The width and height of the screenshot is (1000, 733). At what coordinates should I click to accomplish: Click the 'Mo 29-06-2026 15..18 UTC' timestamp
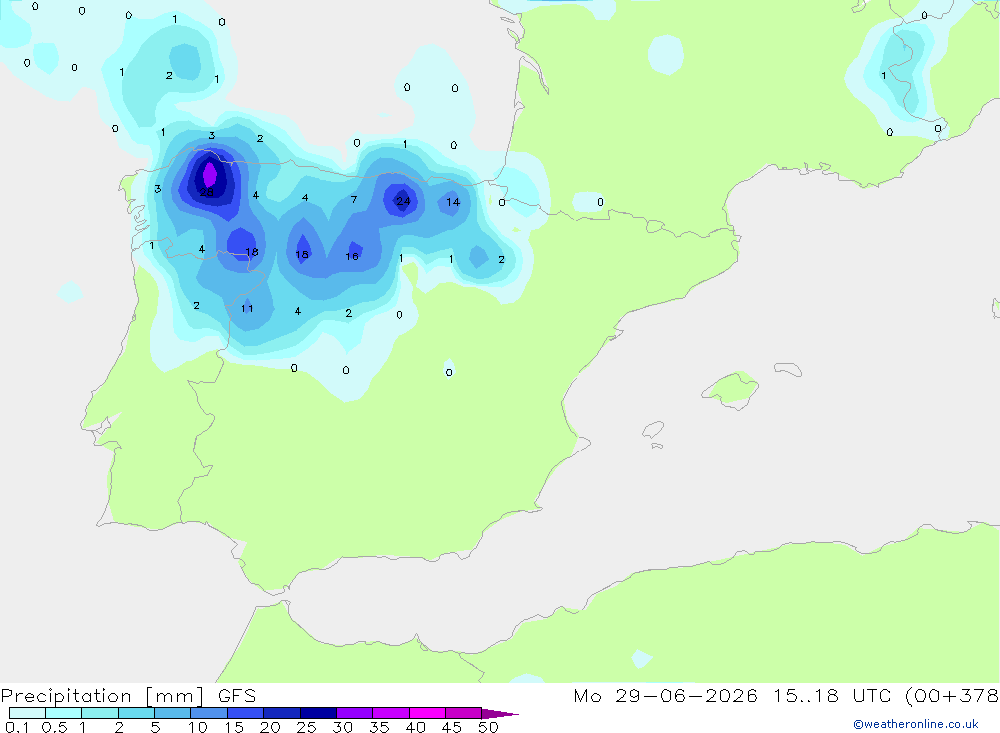pyautogui.click(x=732, y=695)
